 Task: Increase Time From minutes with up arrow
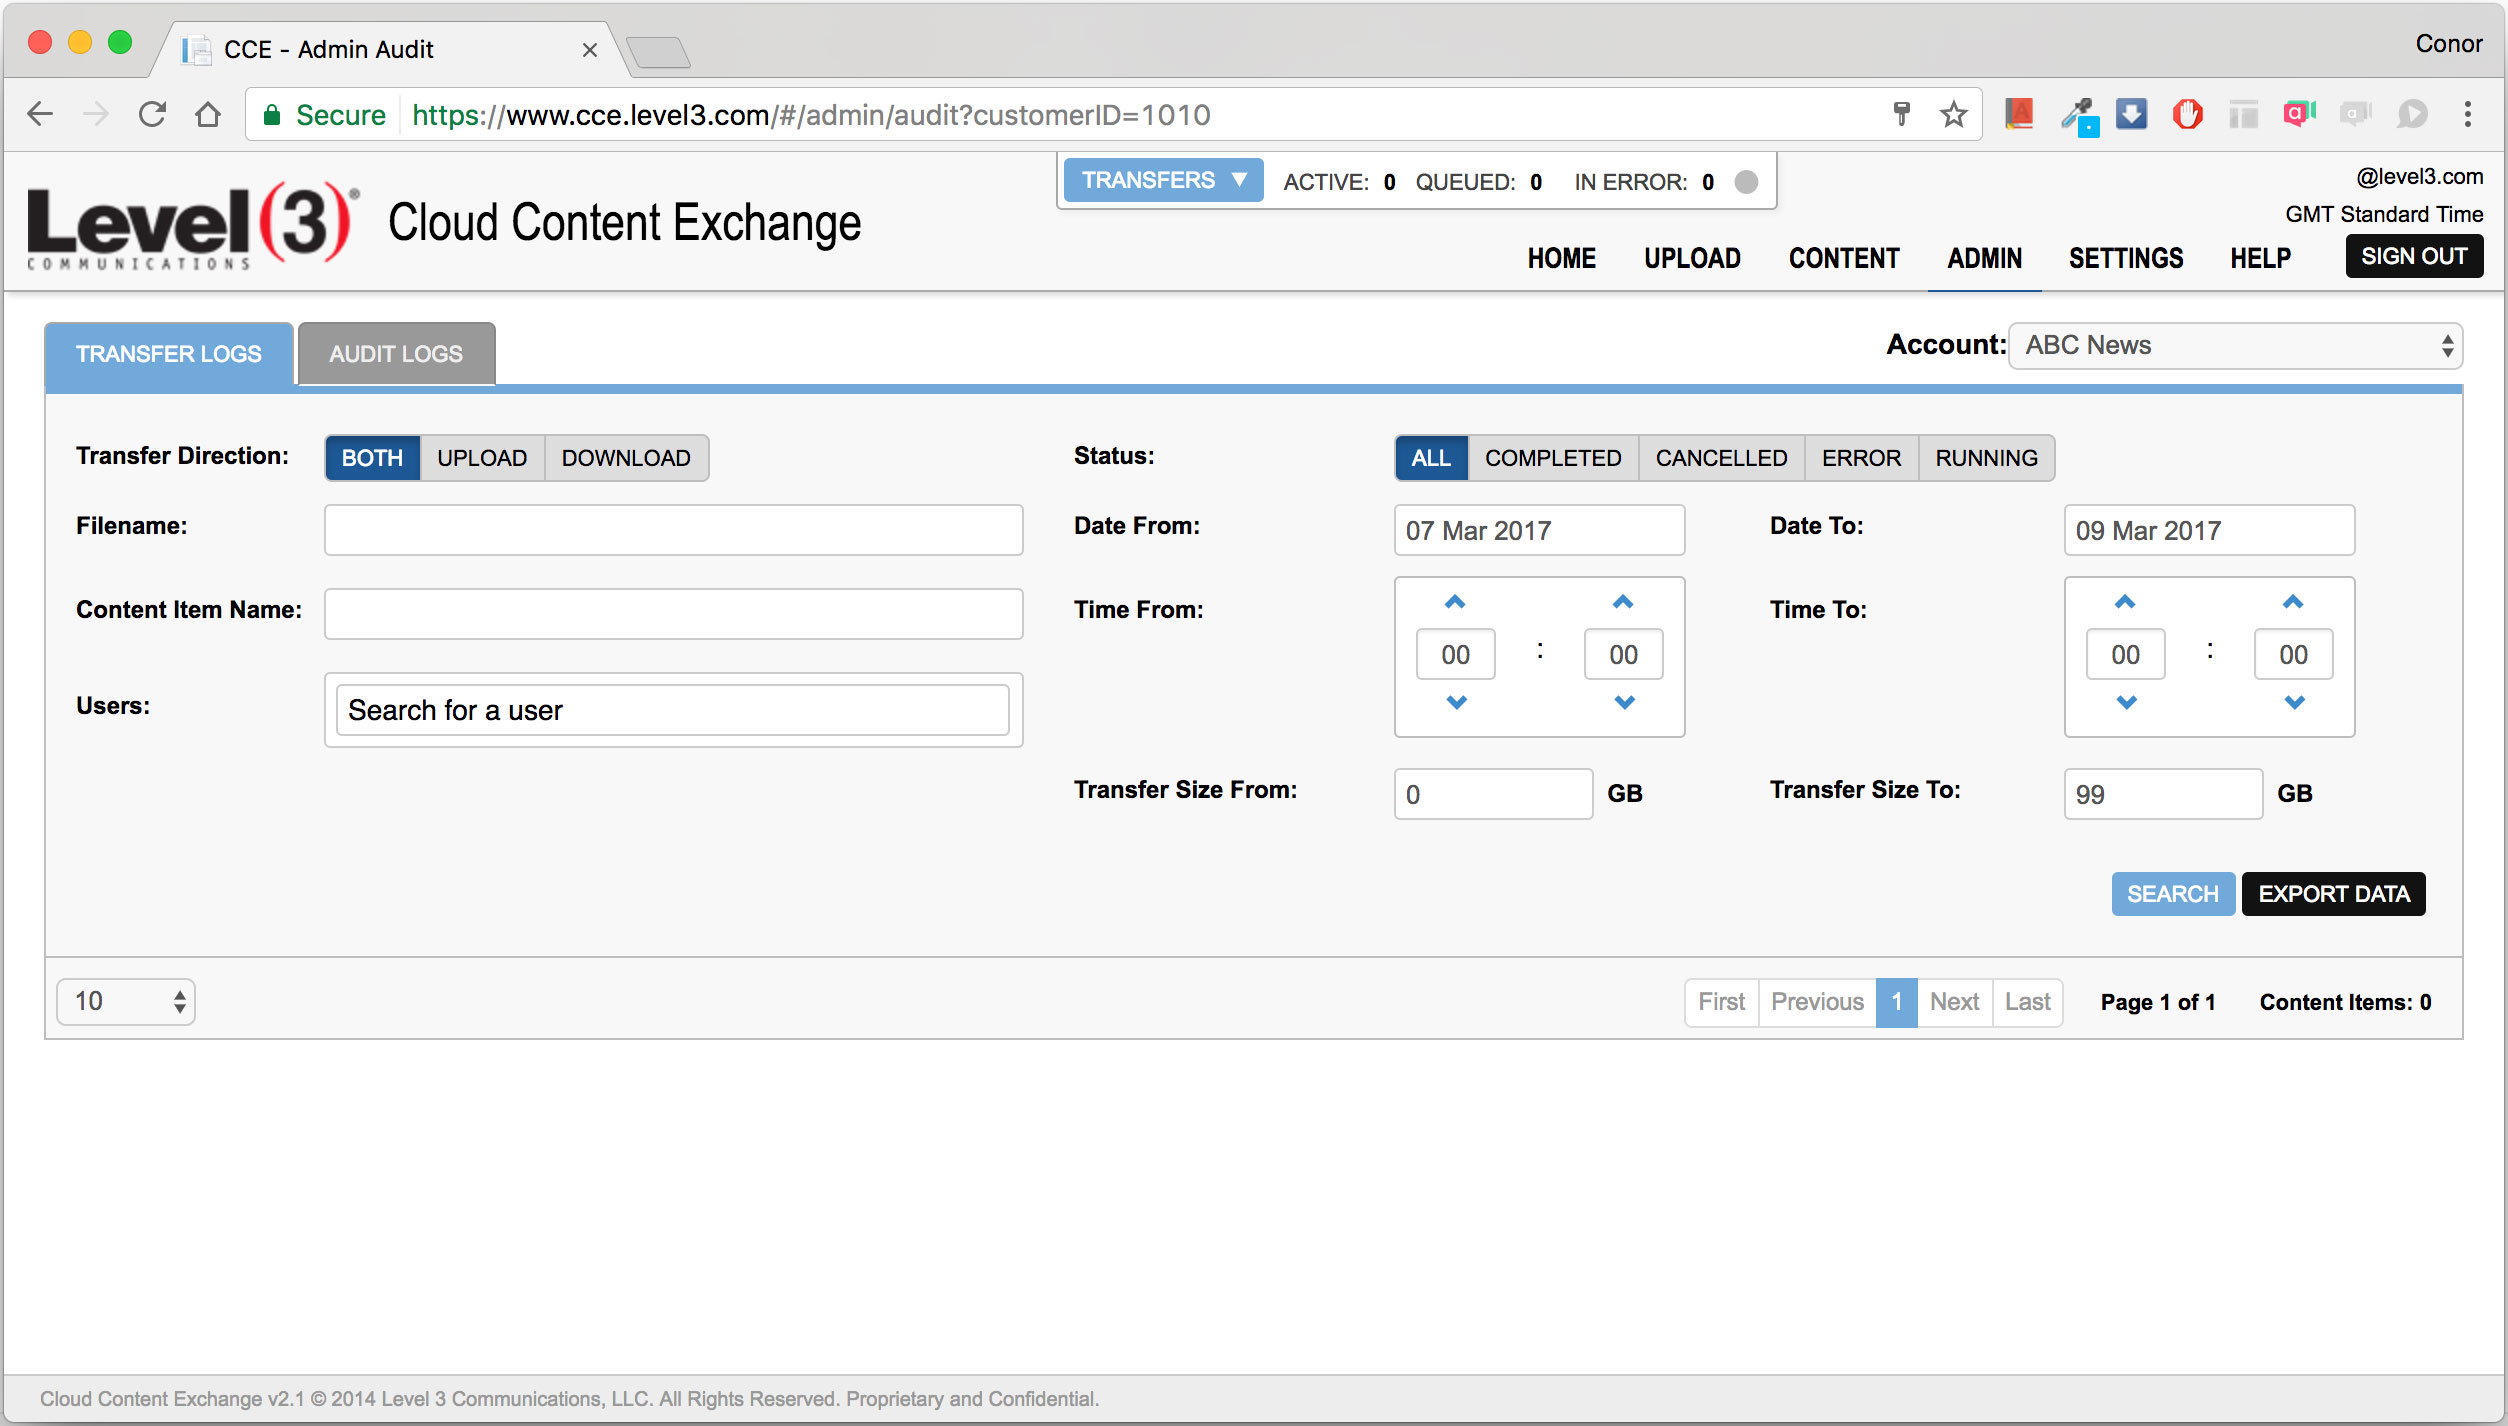pos(1623,602)
